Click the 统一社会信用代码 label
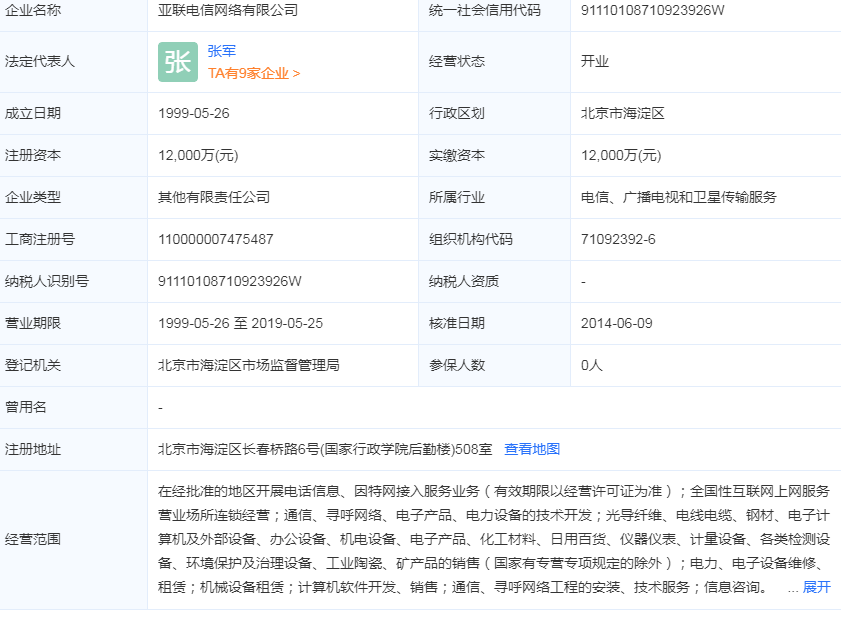 484,10
